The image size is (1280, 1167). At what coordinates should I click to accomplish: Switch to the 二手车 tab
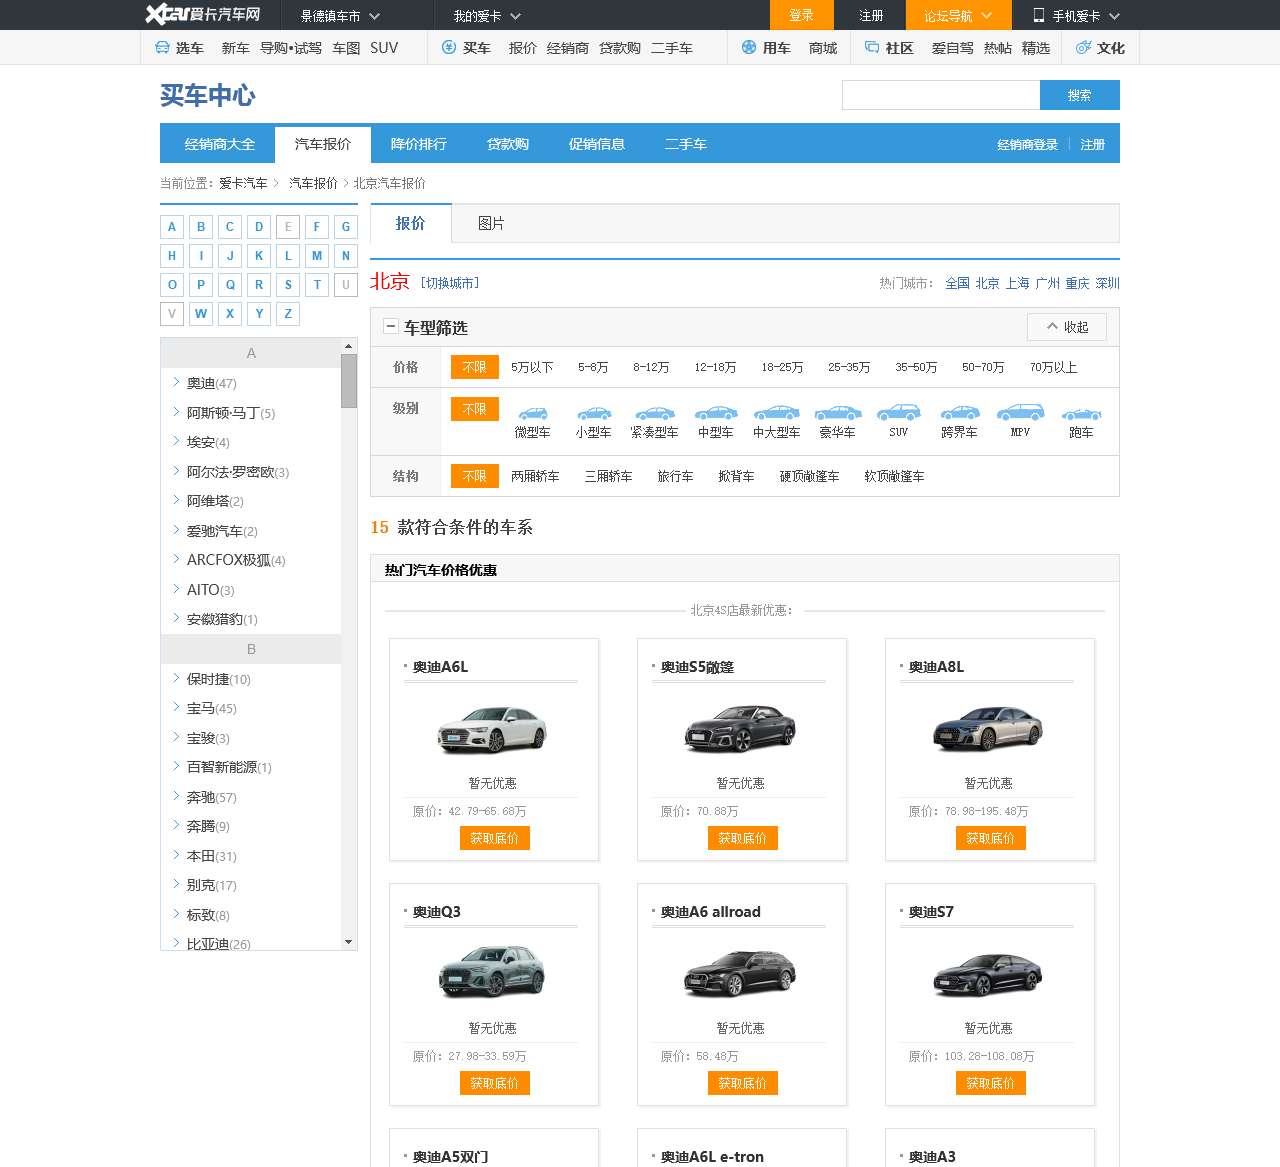coord(685,144)
